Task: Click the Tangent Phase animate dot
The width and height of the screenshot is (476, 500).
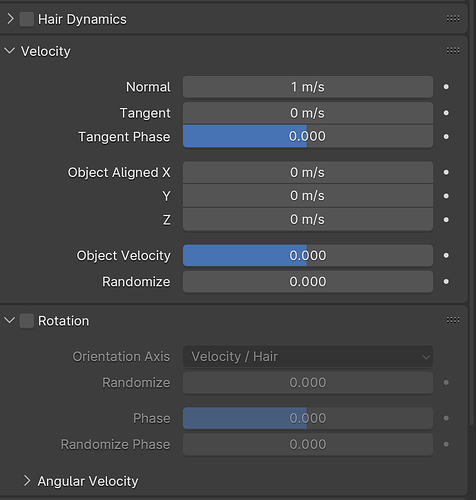Action: click(446, 137)
